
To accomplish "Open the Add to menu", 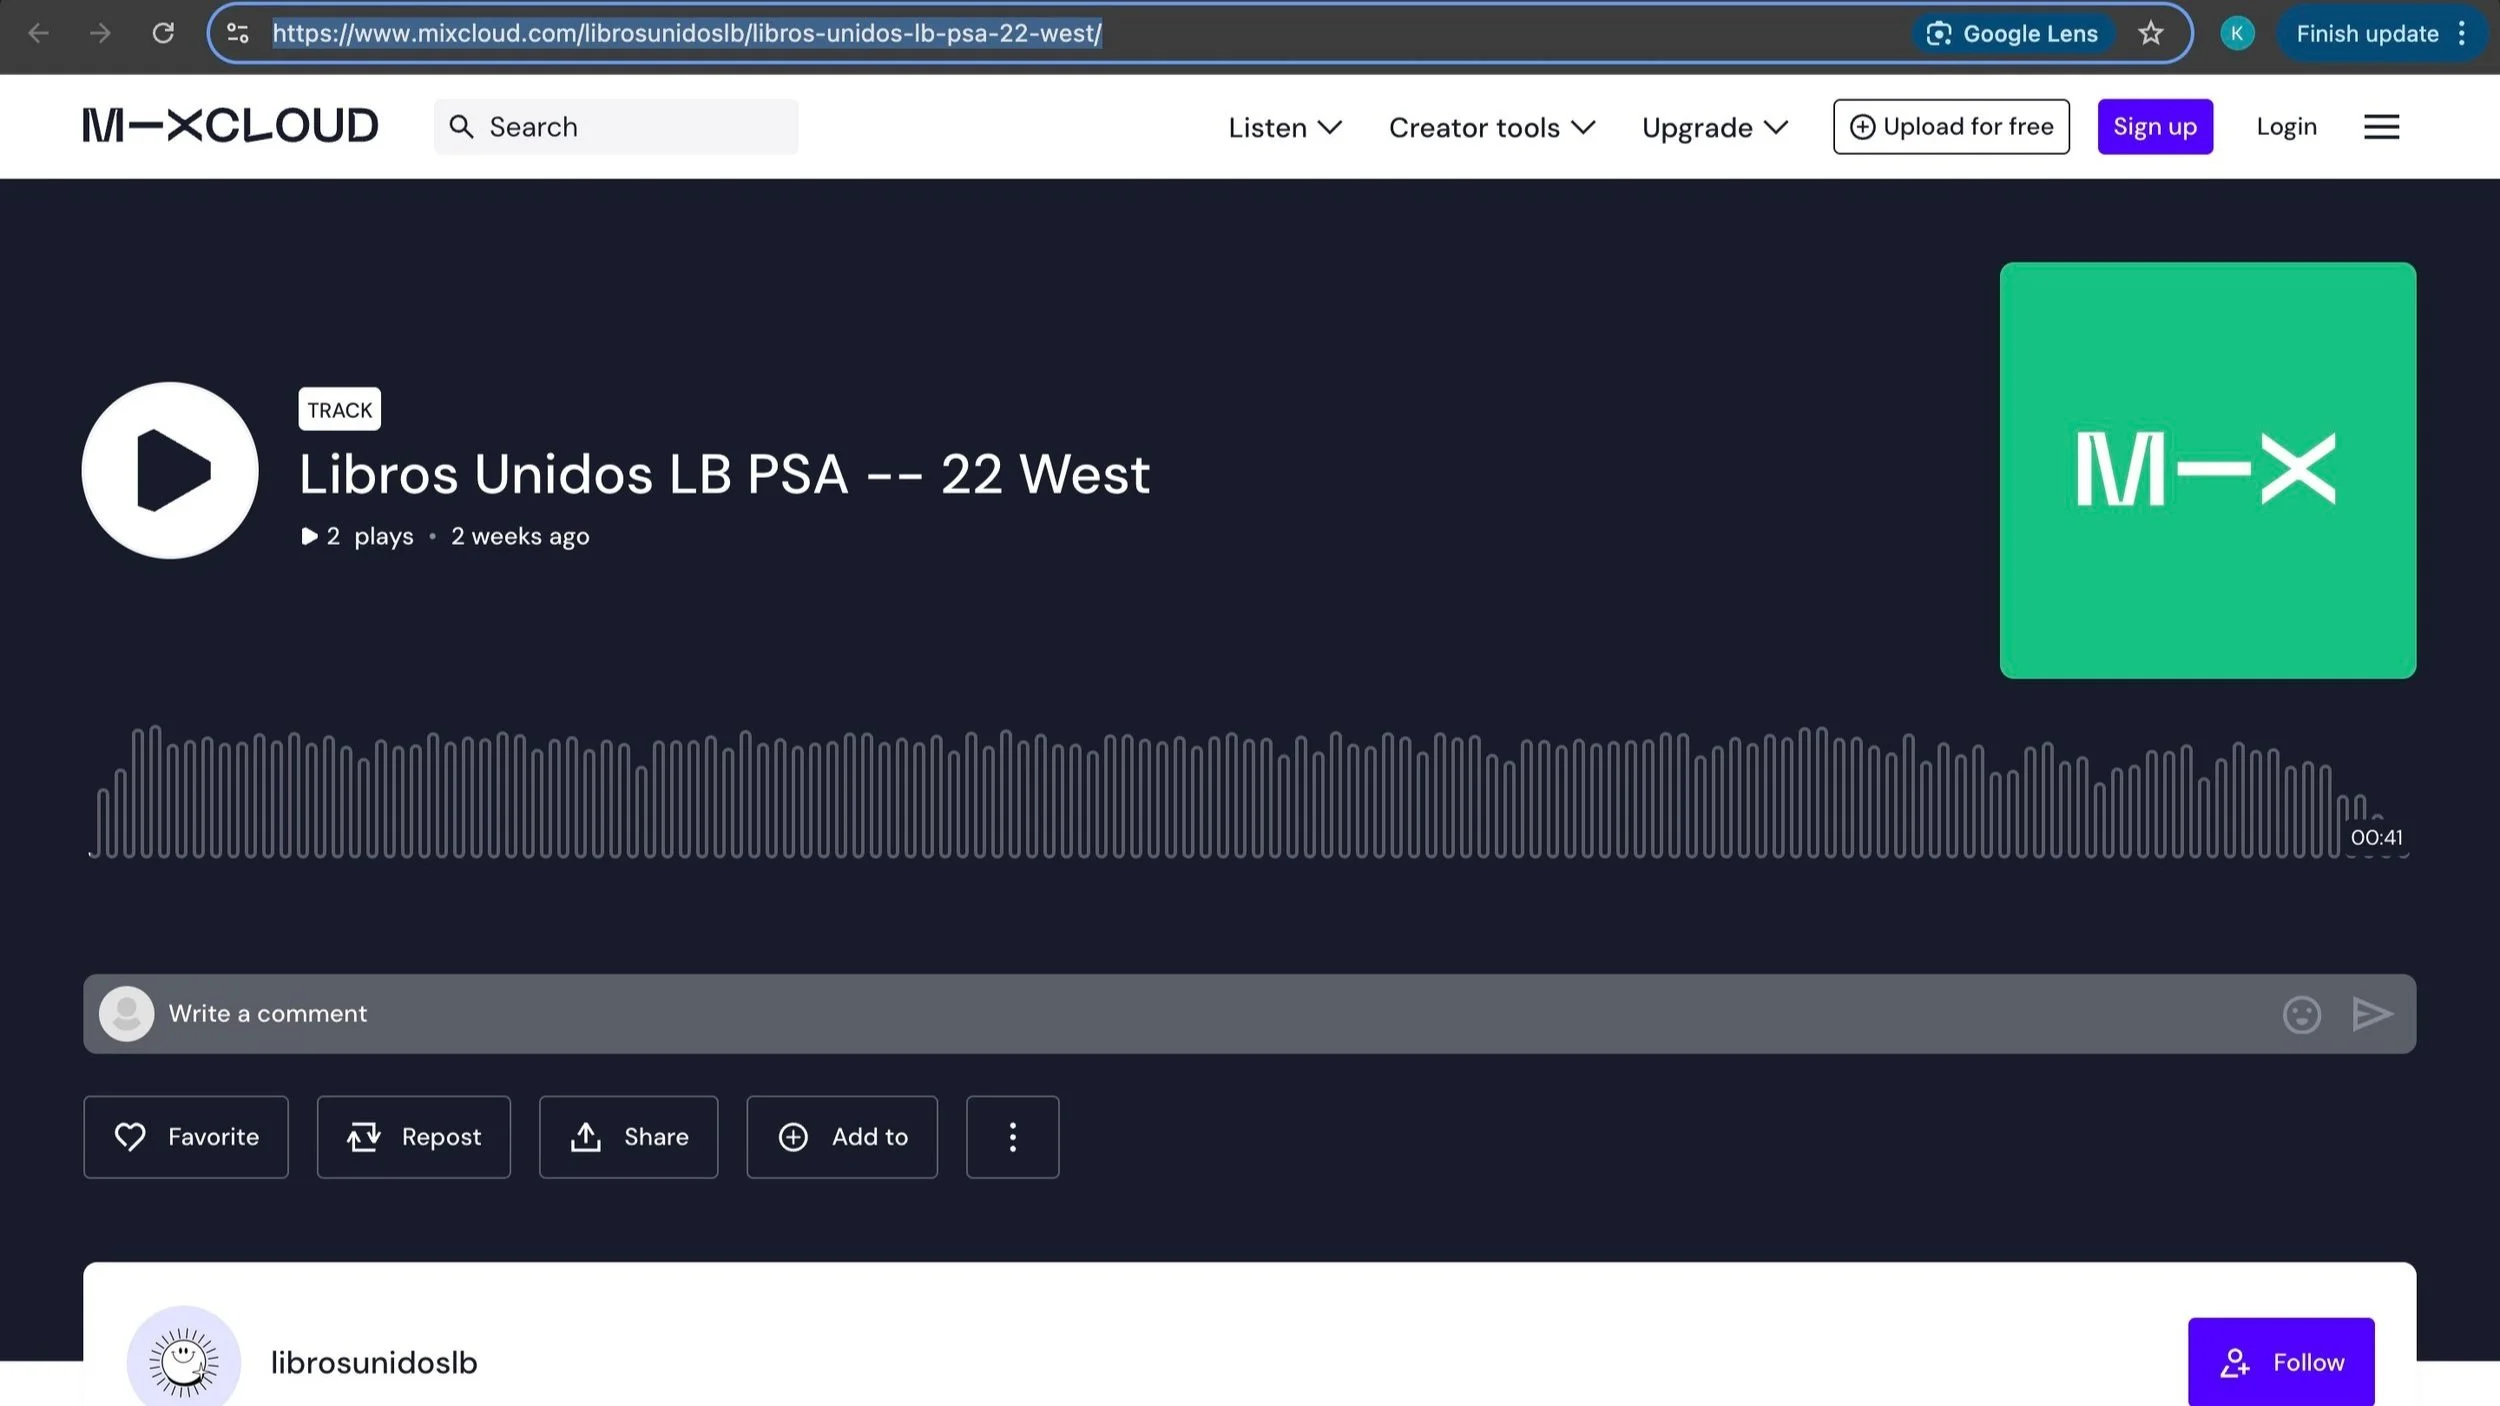I will (x=842, y=1137).
